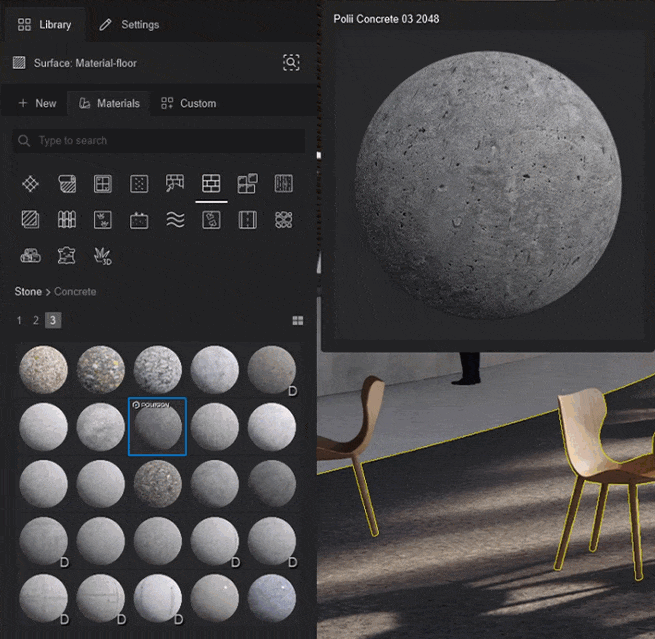Open the Custom materials tab
This screenshot has width=655, height=639.
click(188, 103)
